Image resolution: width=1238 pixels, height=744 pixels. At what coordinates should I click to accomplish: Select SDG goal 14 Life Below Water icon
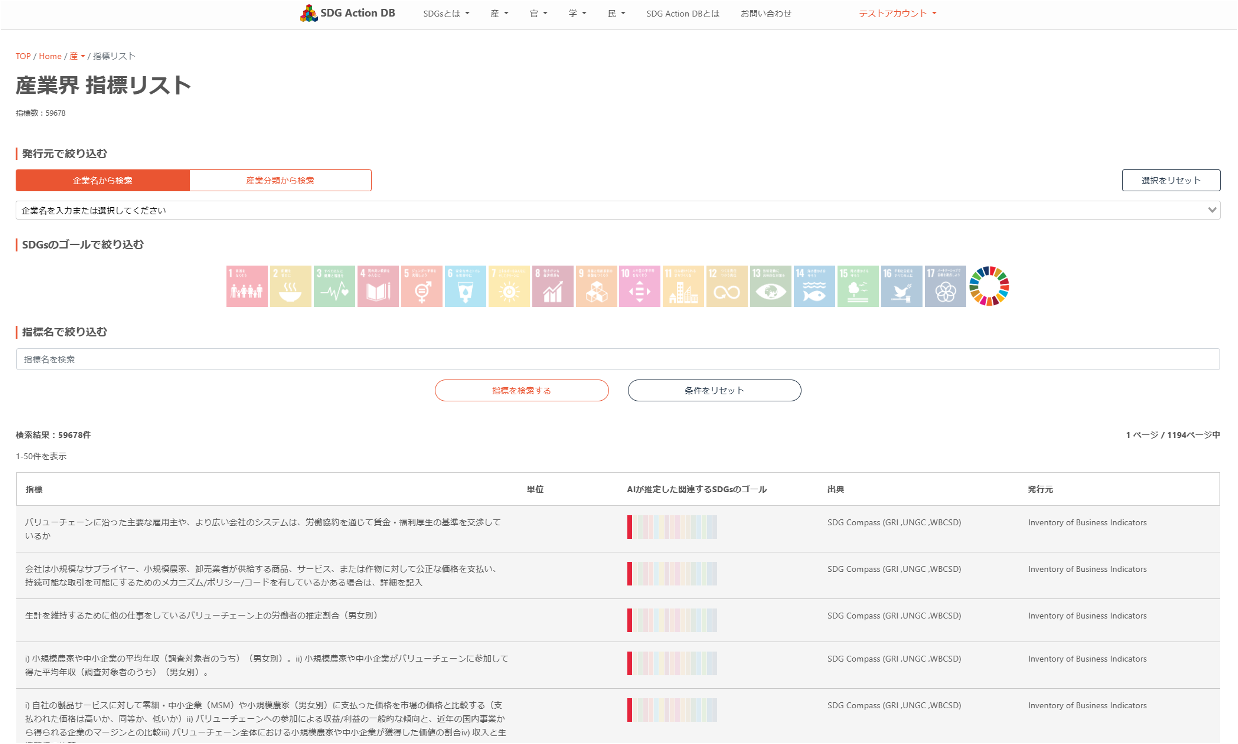814,286
